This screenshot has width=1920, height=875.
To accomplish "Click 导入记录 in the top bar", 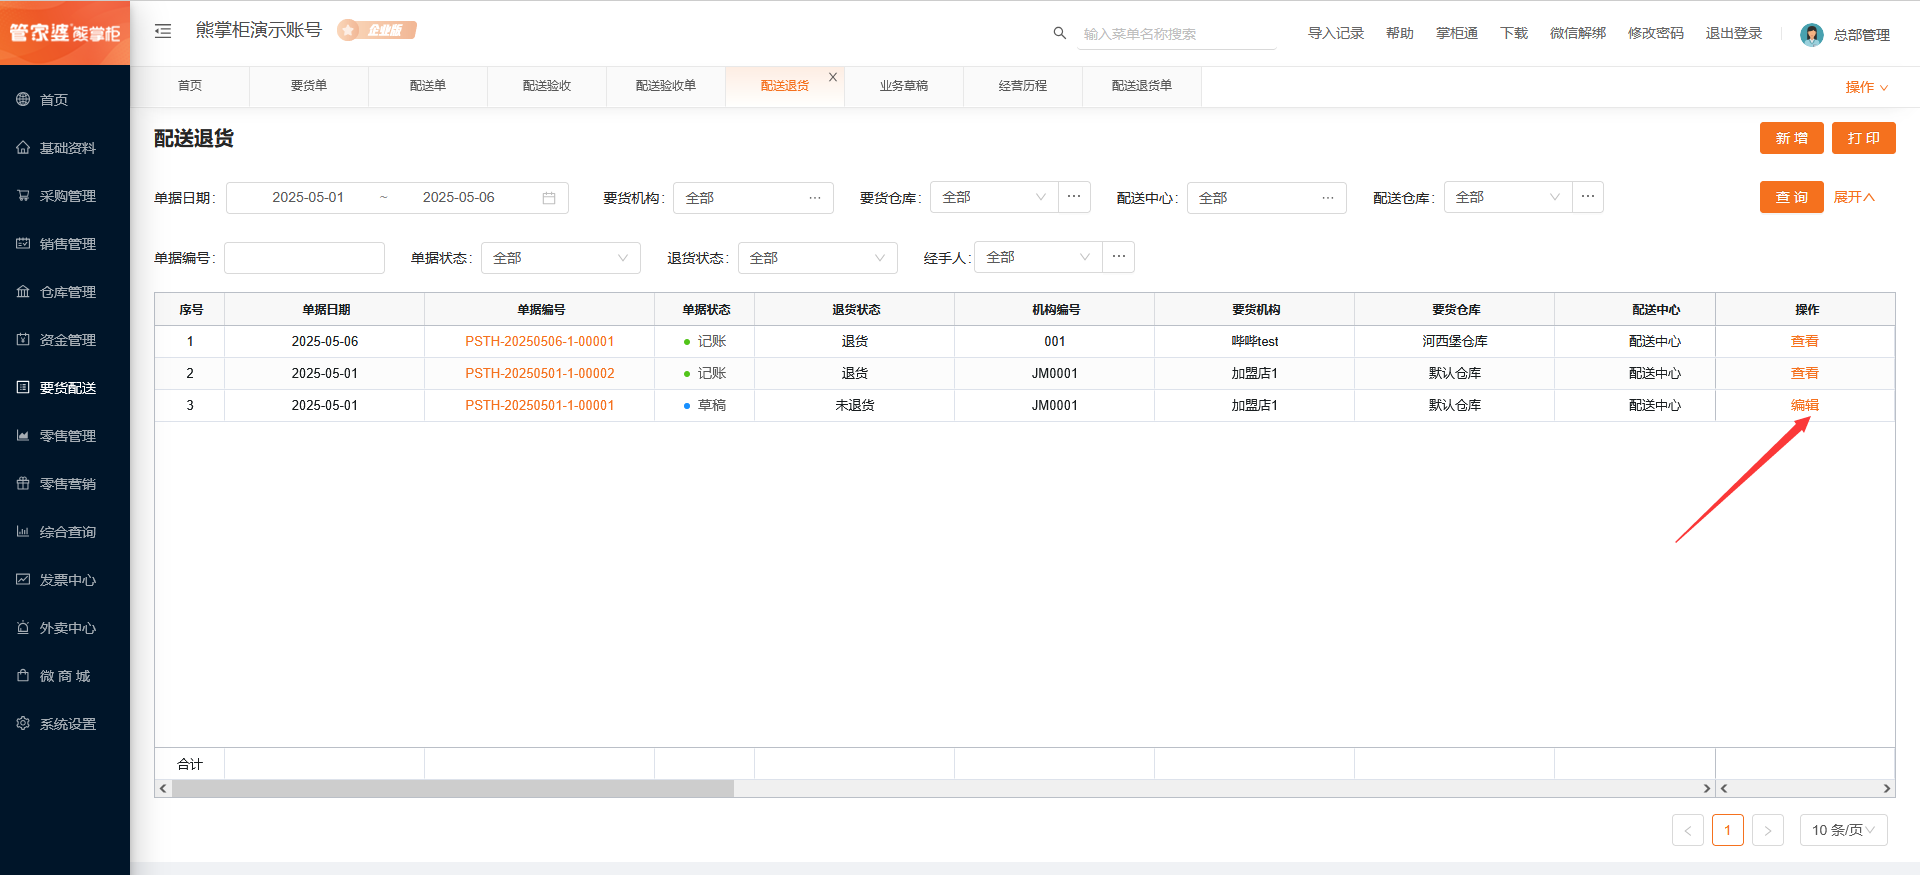I will [x=1336, y=34].
